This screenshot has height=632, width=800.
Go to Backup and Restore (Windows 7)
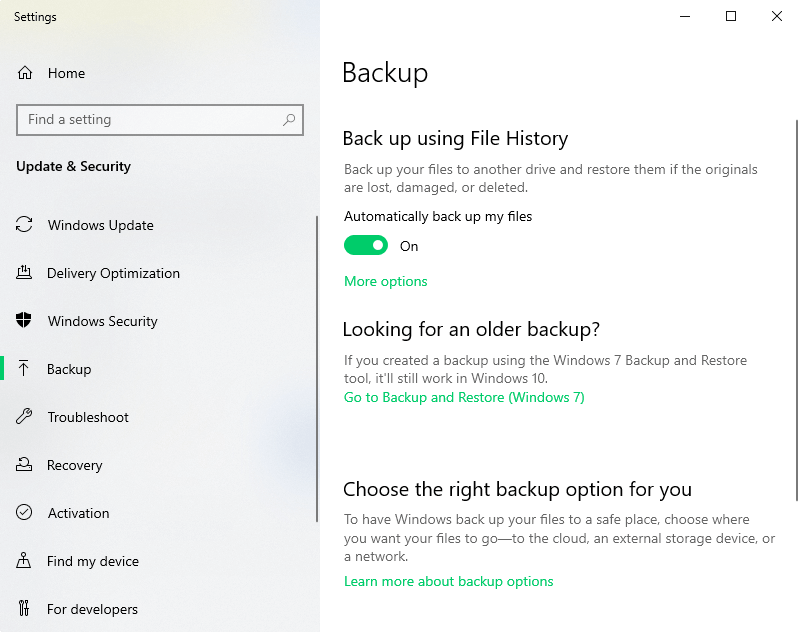pos(464,398)
